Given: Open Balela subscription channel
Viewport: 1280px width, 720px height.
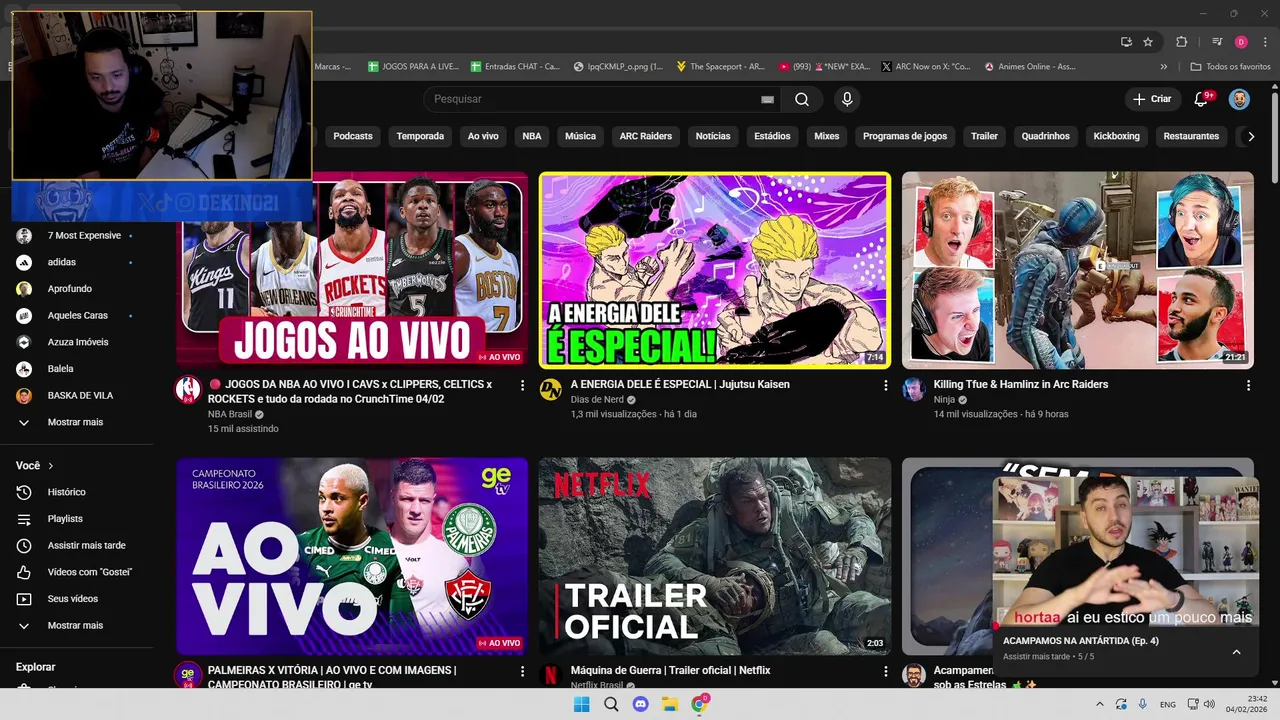Looking at the screenshot, I should [76, 369].
